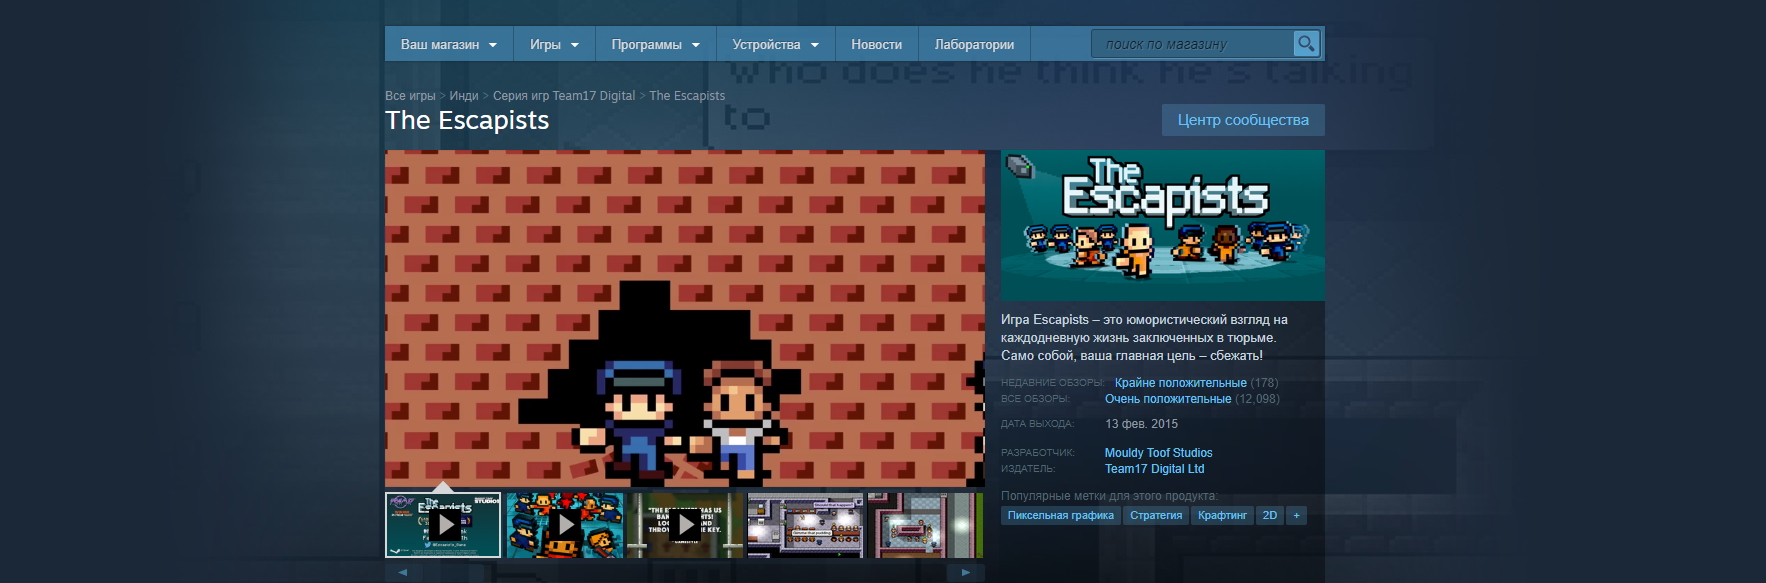Go to the 'Новости' tab
Image resolution: width=1766 pixels, height=583 pixels.
(876, 44)
